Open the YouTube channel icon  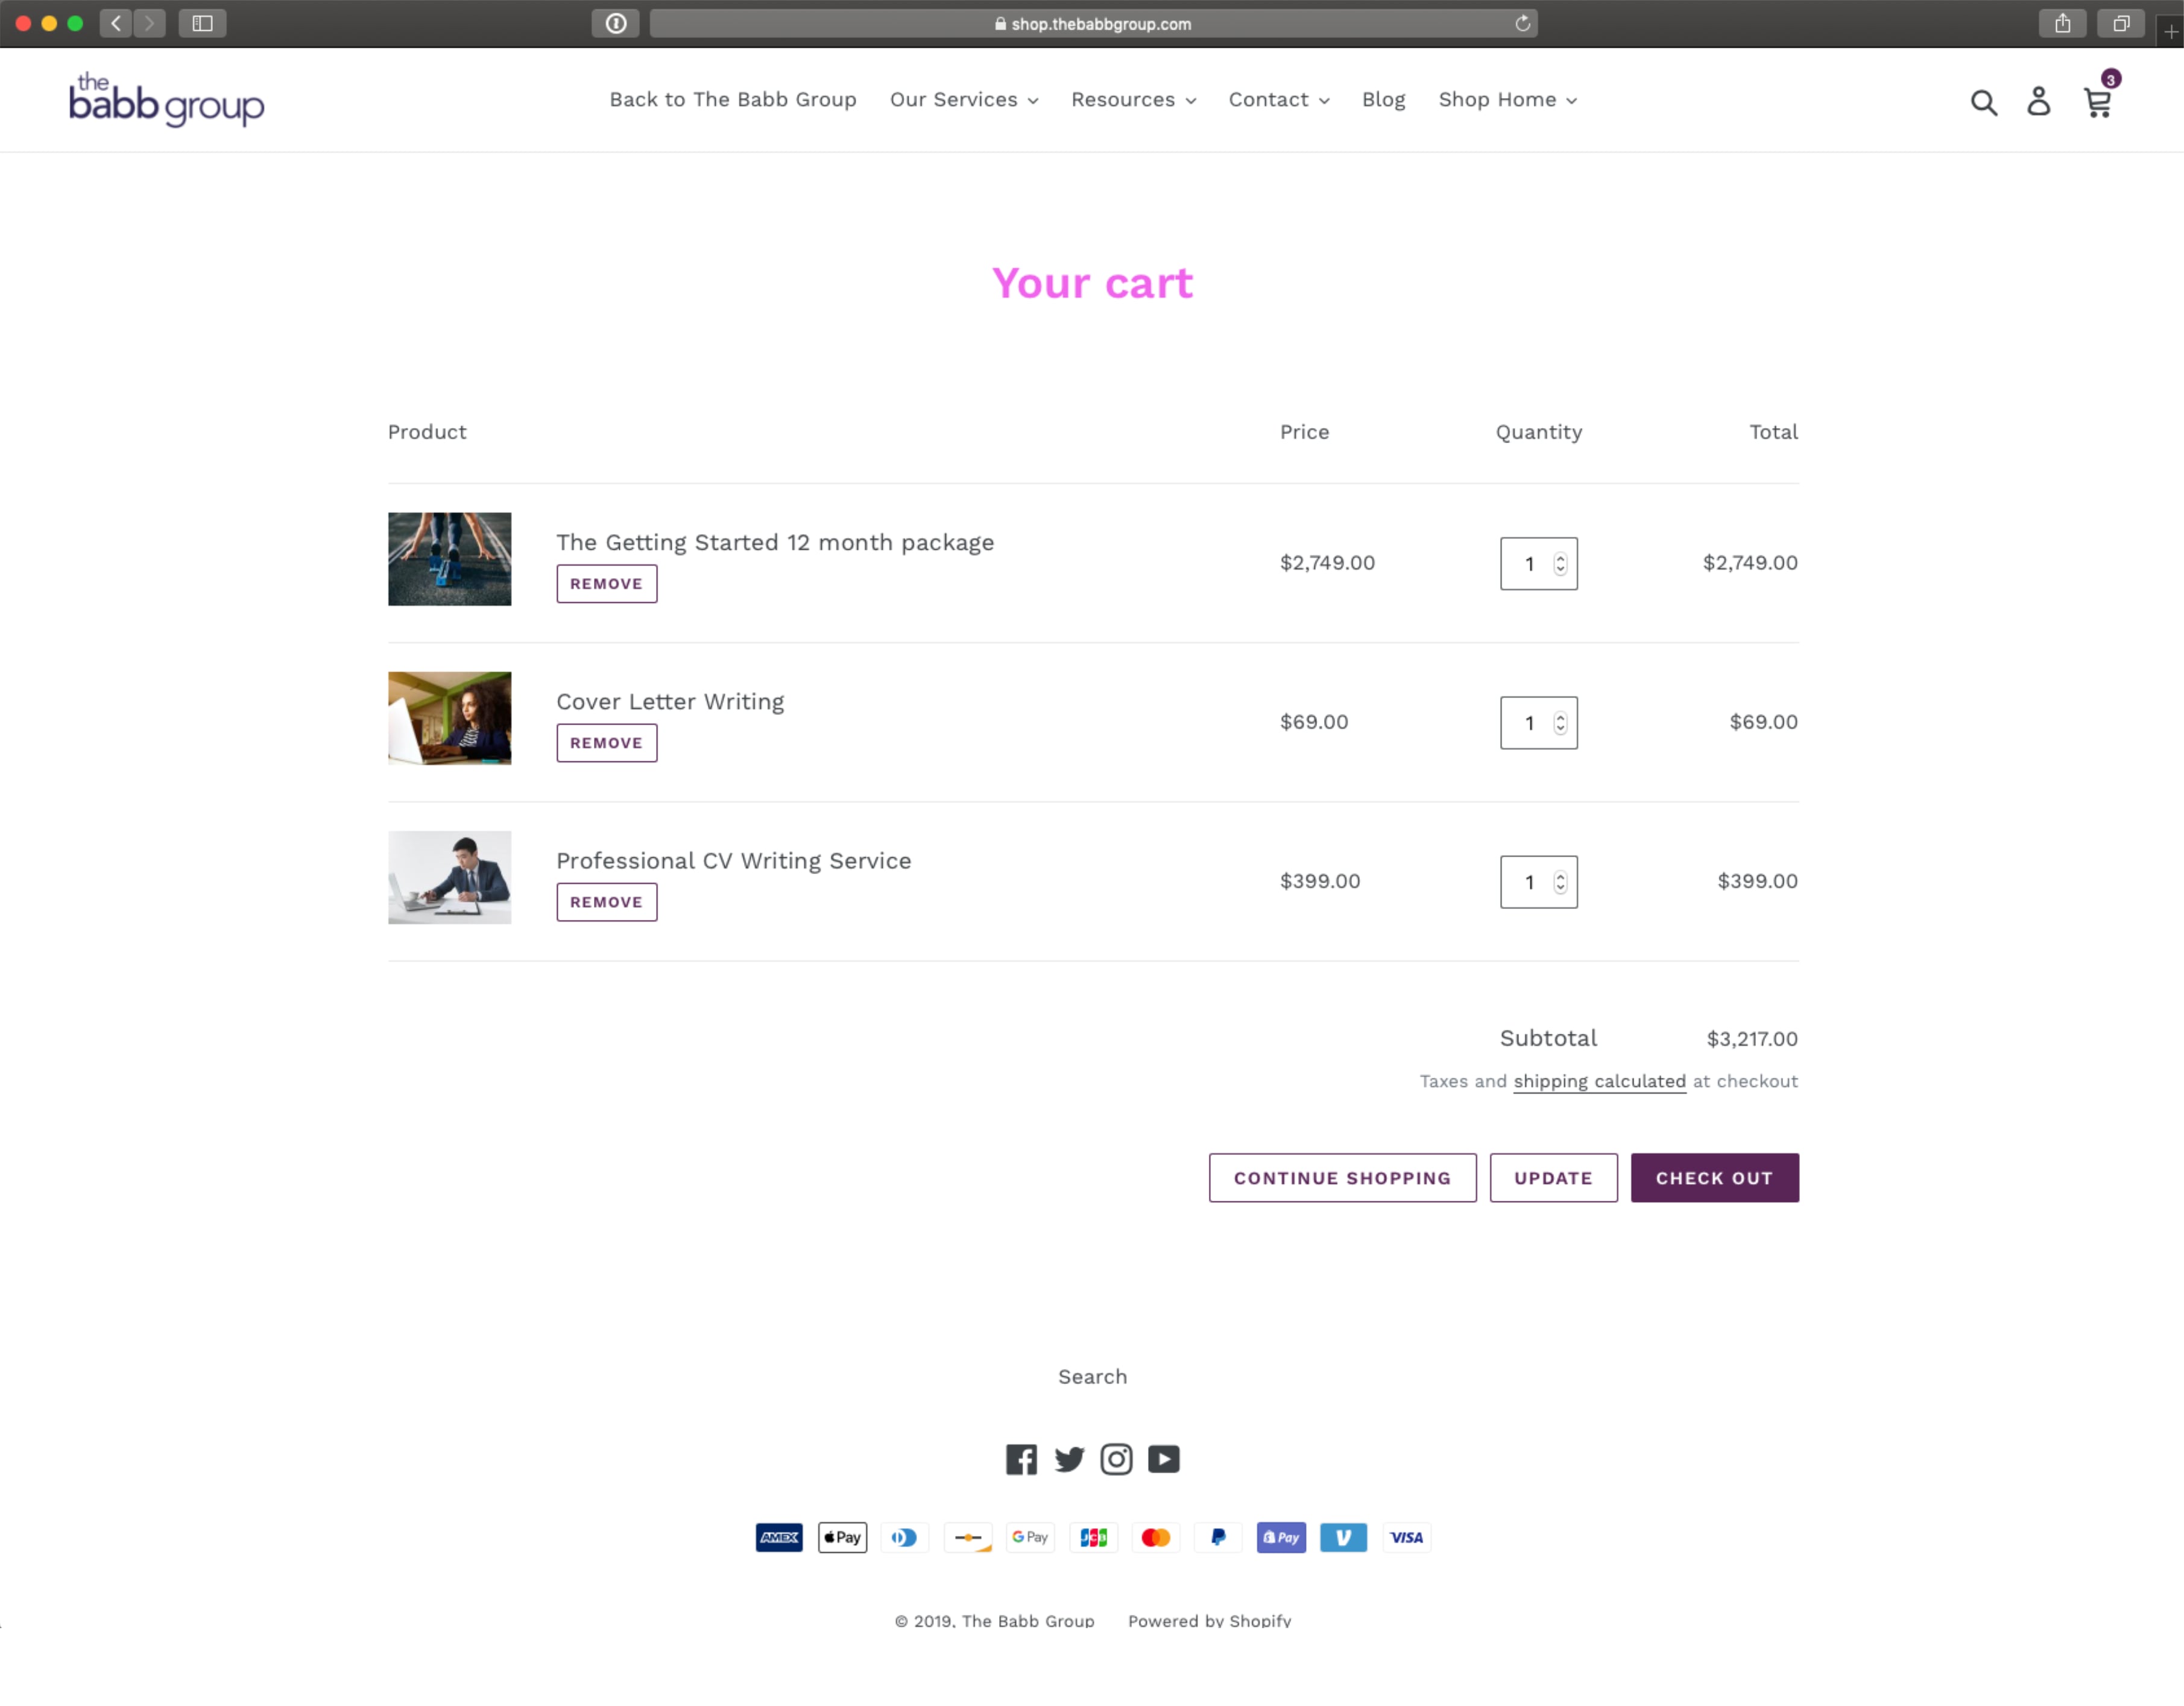(1163, 1459)
